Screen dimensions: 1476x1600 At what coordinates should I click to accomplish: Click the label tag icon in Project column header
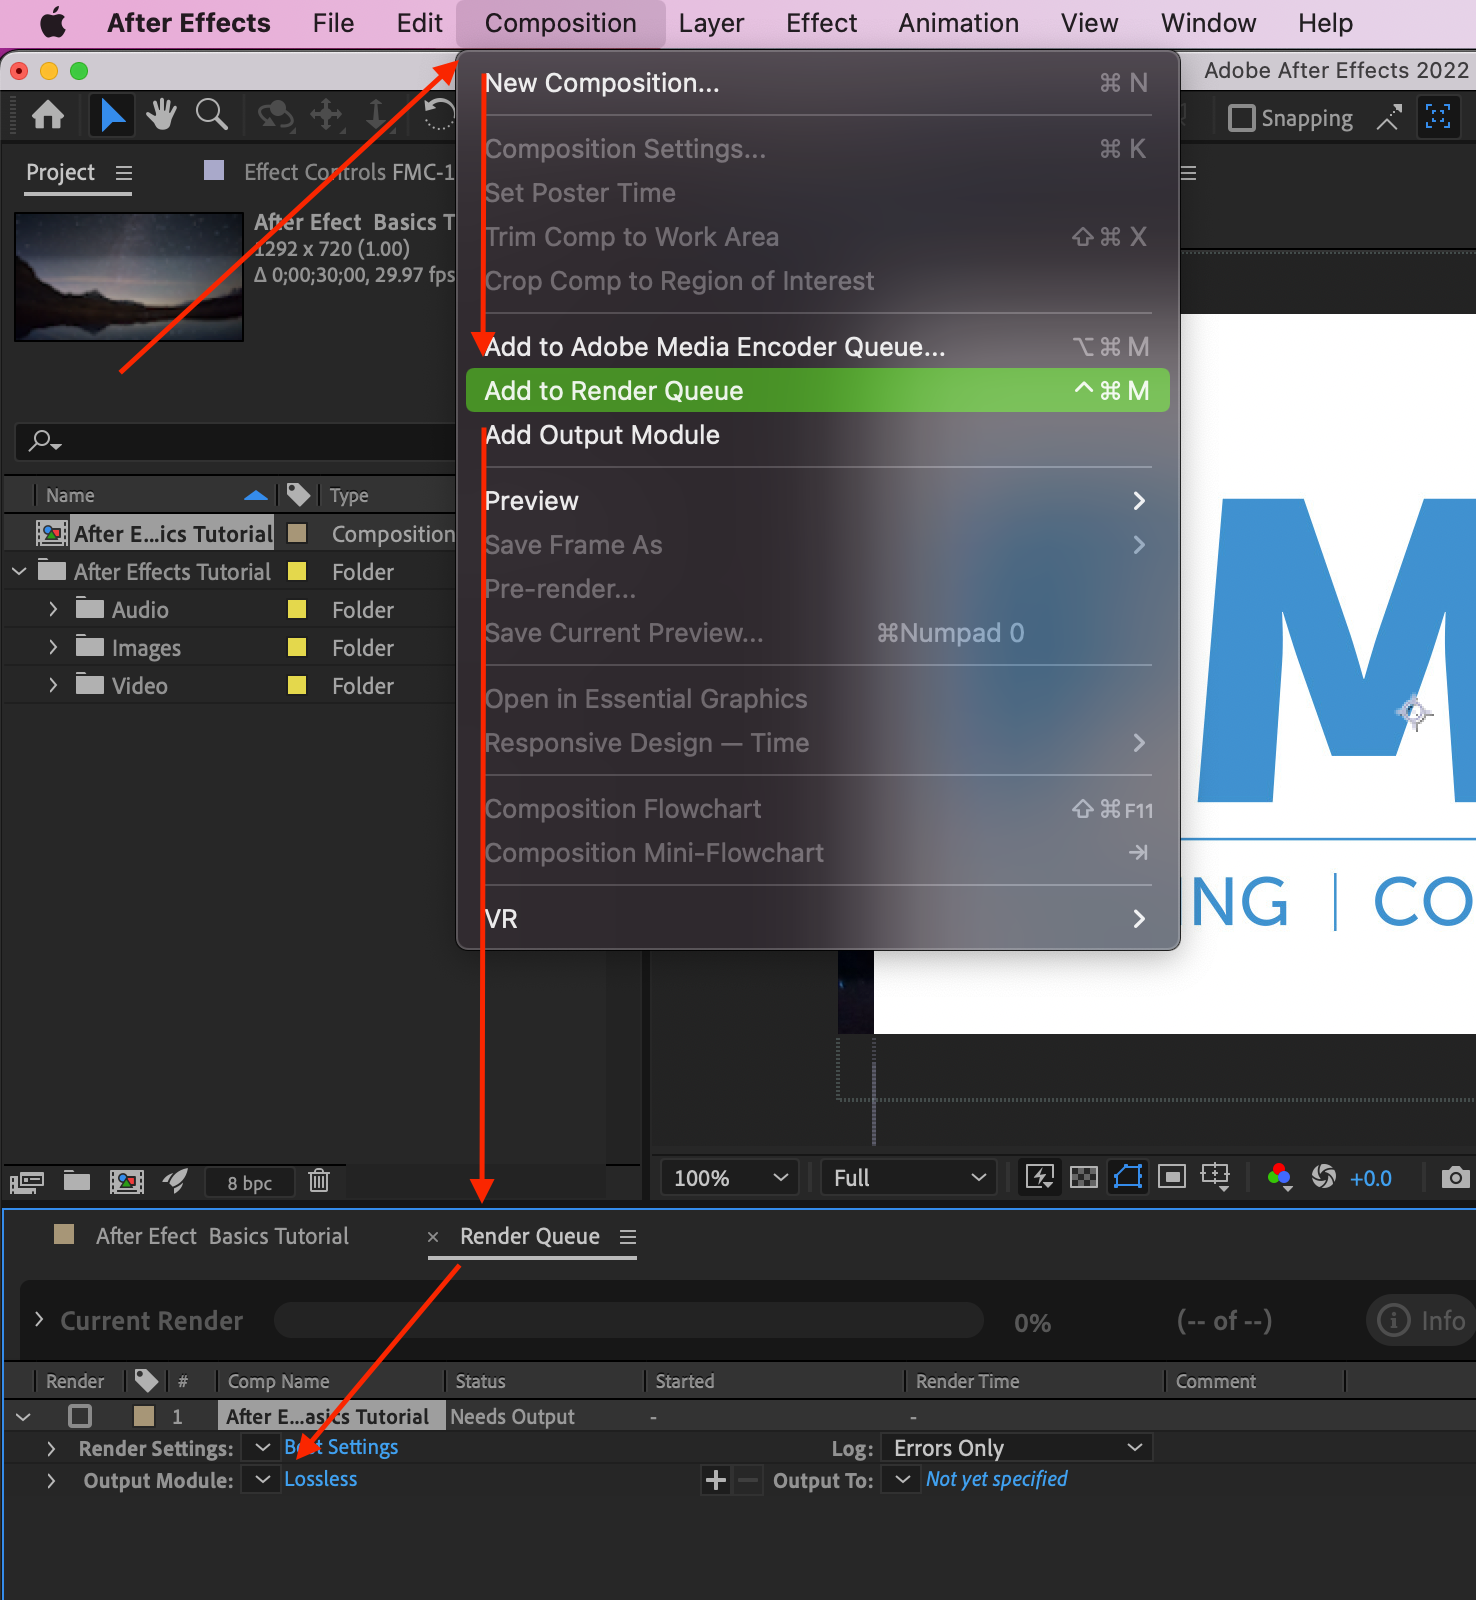coord(298,494)
